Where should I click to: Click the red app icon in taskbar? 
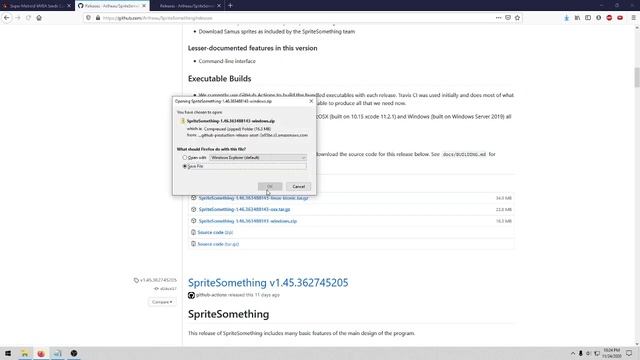(x=41, y=353)
